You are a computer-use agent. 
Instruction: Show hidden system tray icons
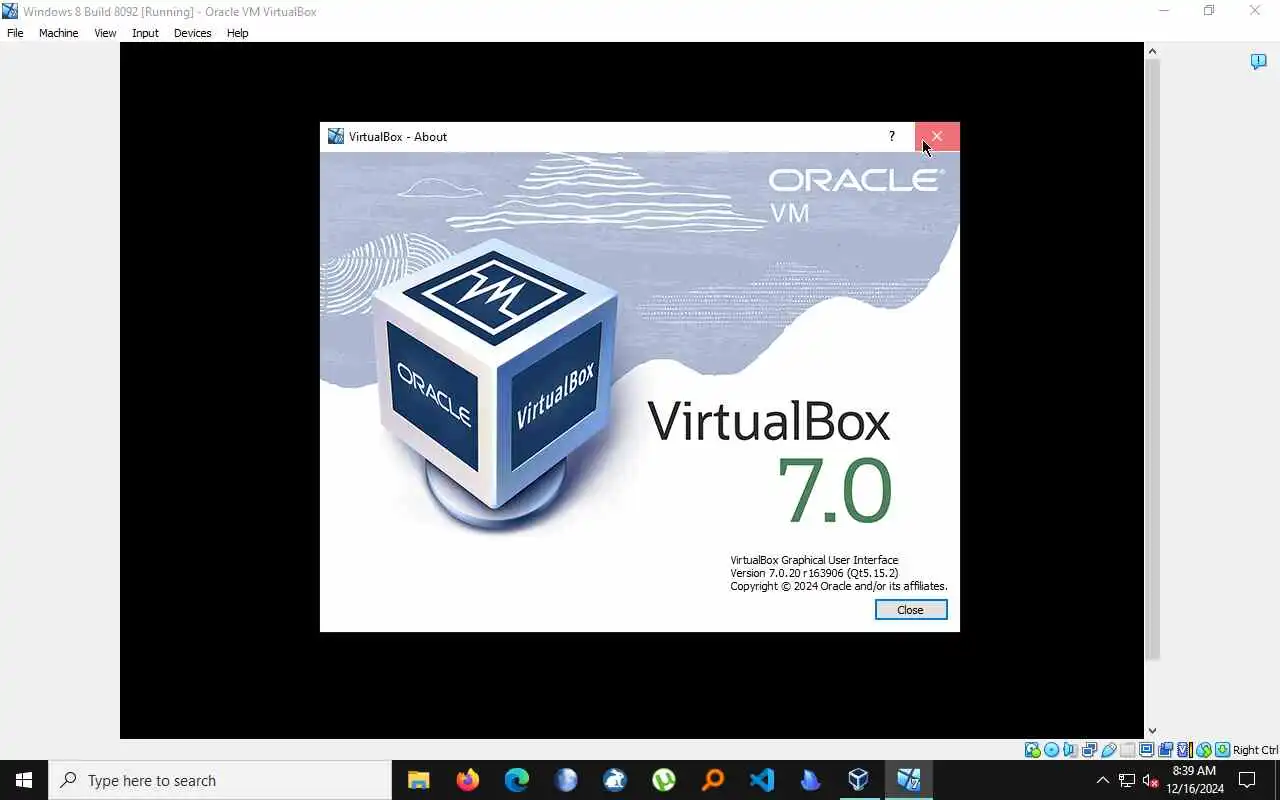(x=1103, y=780)
